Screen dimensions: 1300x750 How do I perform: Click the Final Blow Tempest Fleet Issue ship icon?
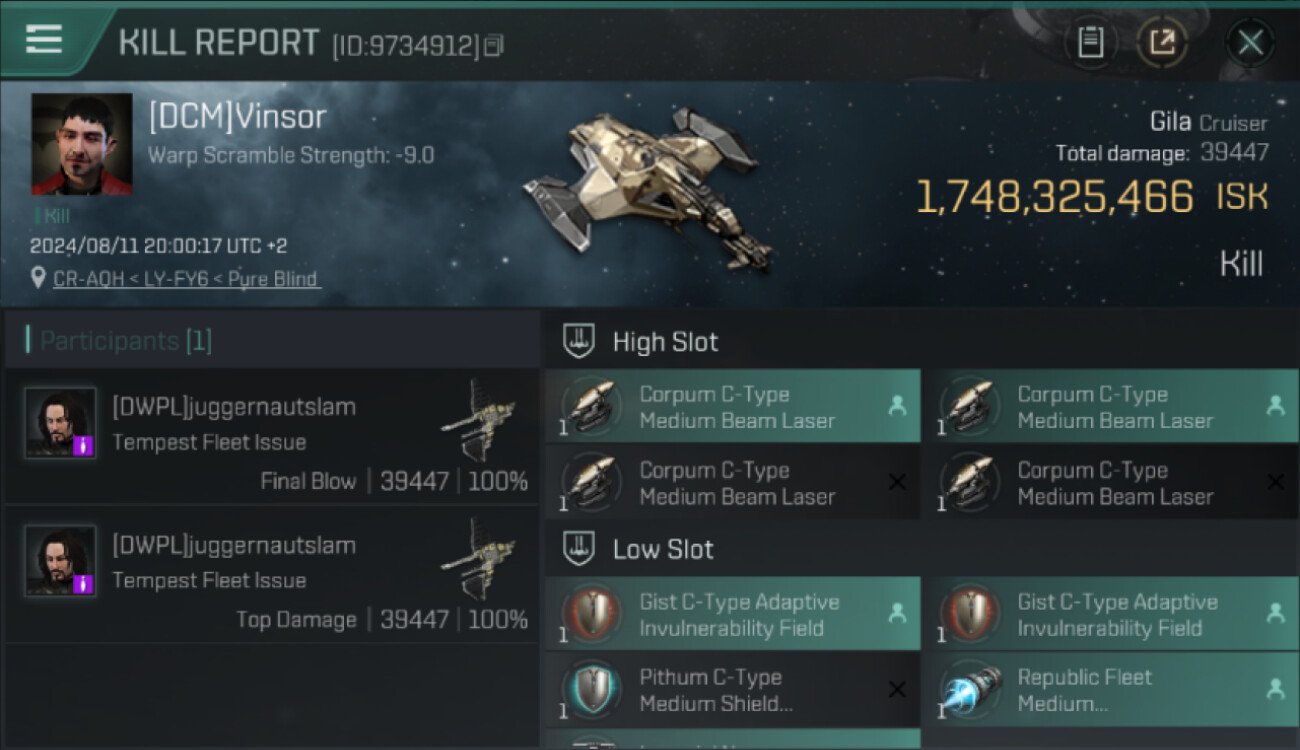coord(479,421)
